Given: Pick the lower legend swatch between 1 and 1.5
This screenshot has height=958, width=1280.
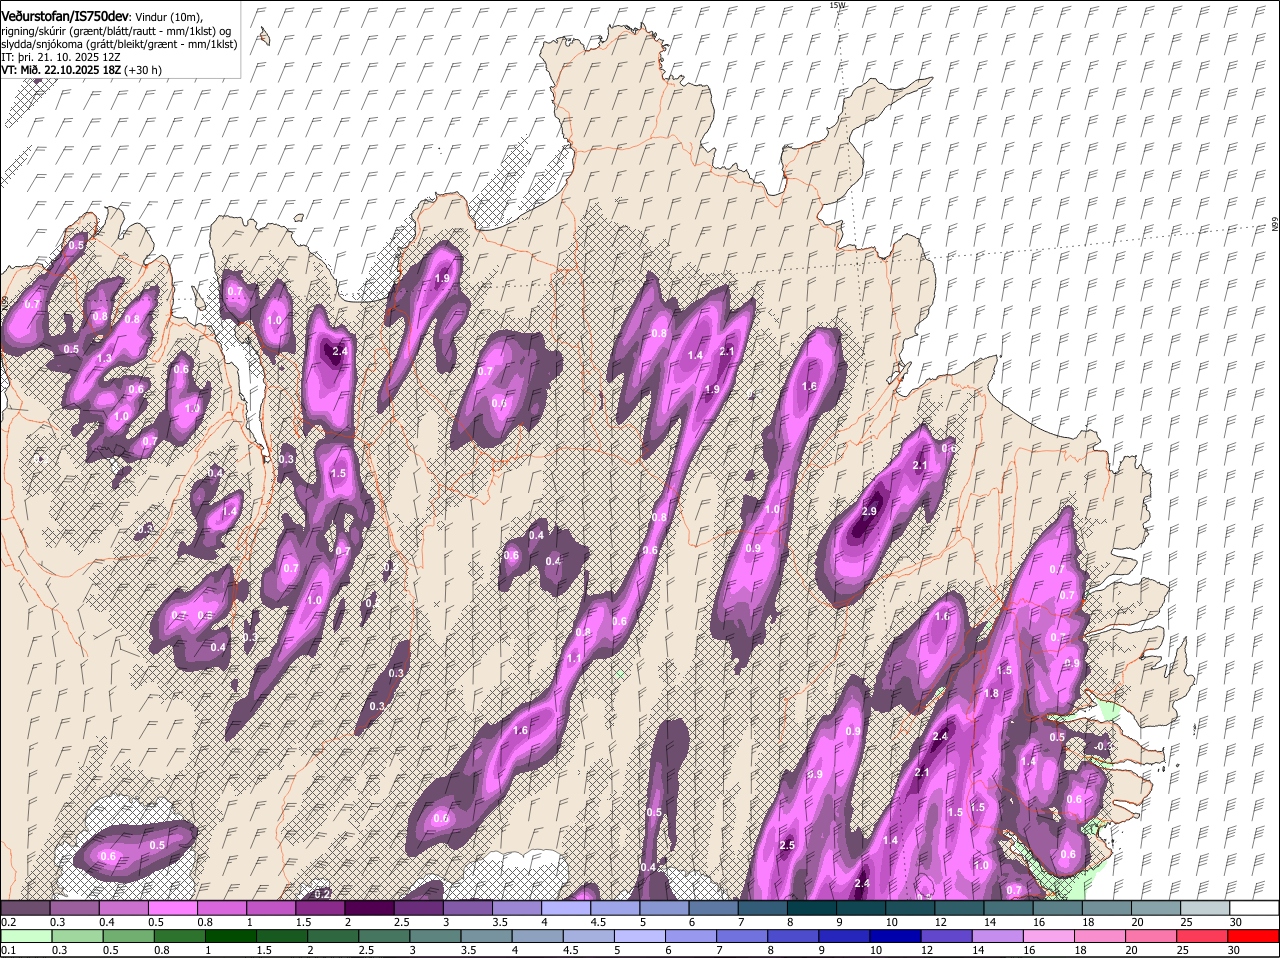Looking at the screenshot, I should click(232, 936).
